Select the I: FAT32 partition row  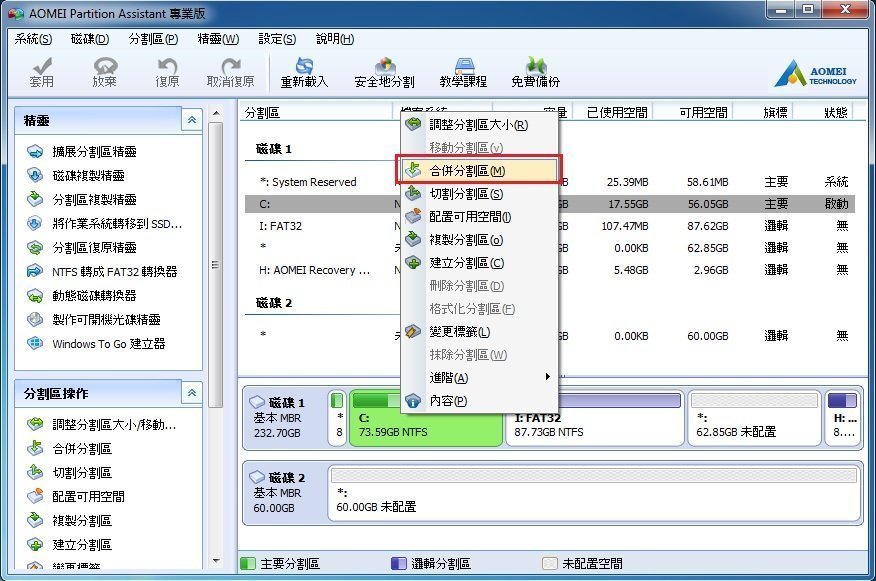coord(550,226)
